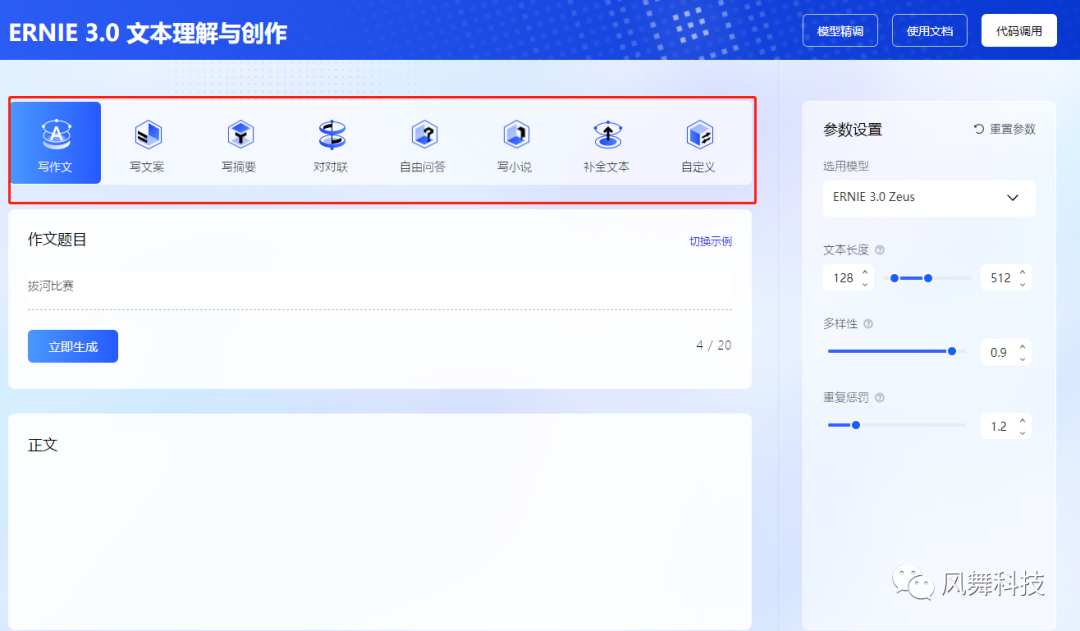Select the 写作文 essay writing icon
The width and height of the screenshot is (1080, 631).
[x=56, y=134]
